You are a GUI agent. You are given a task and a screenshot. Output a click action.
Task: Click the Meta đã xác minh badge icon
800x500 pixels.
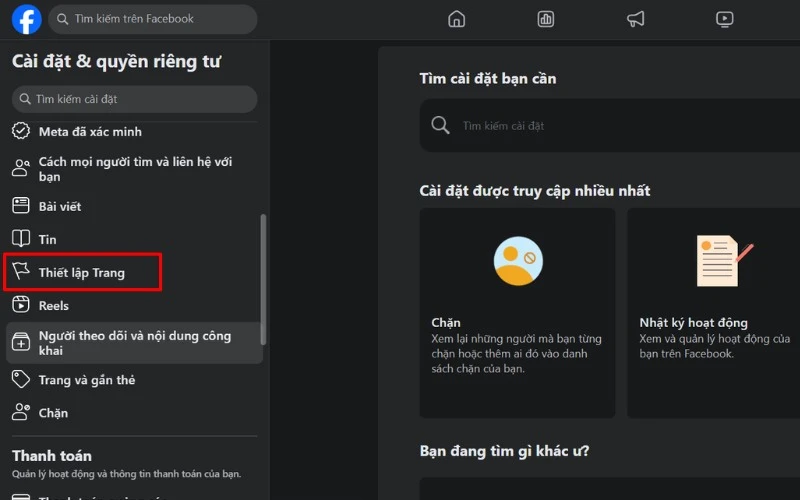pos(21,131)
